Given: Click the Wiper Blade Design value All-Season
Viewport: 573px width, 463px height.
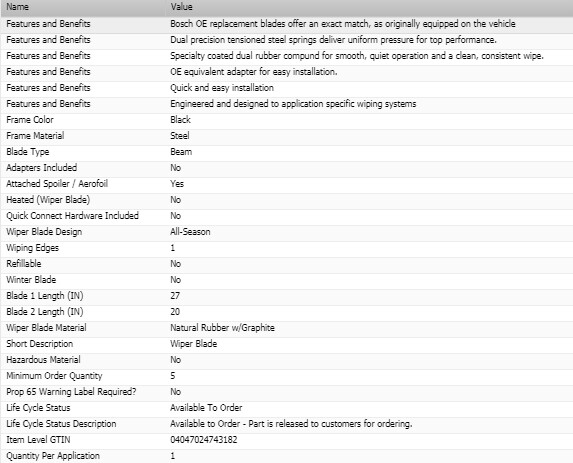Looking at the screenshot, I should pos(190,232).
